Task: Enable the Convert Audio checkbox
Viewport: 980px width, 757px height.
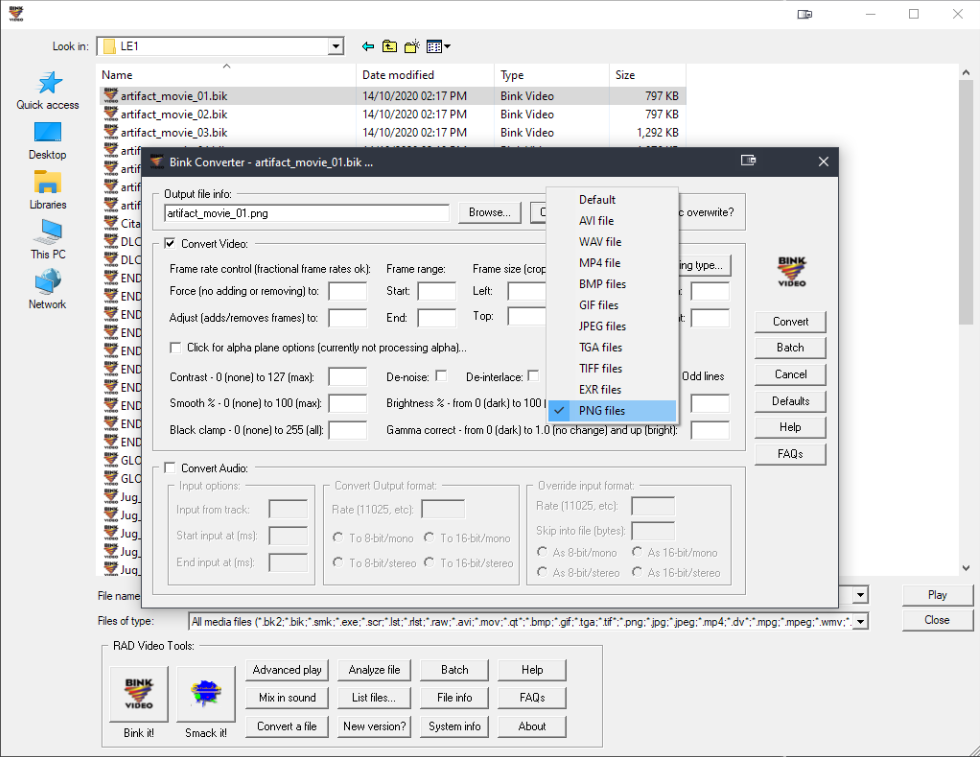Action: pos(169,468)
